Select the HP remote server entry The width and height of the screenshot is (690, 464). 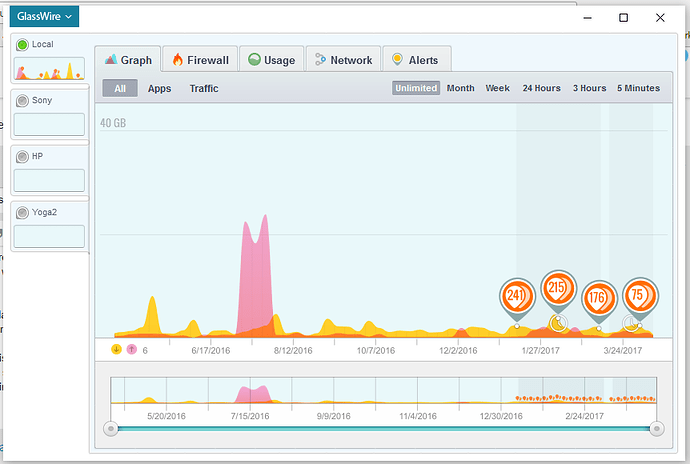(x=48, y=156)
